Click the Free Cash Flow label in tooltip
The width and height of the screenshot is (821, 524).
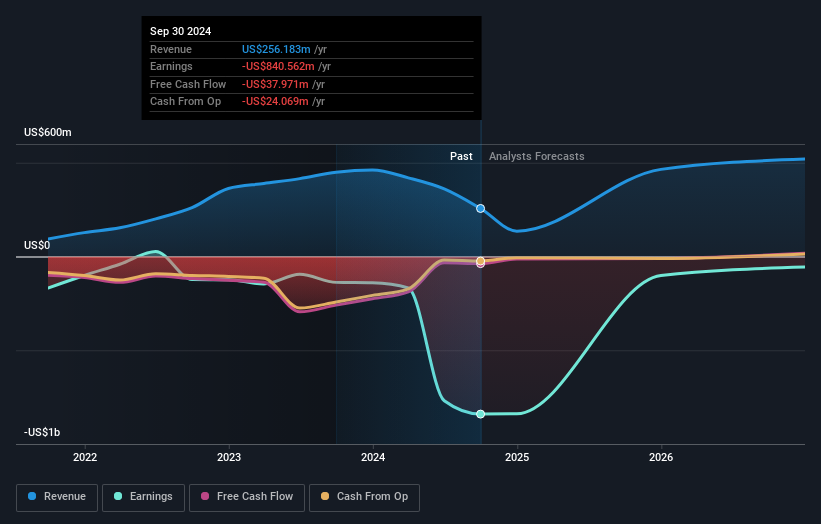pos(188,84)
